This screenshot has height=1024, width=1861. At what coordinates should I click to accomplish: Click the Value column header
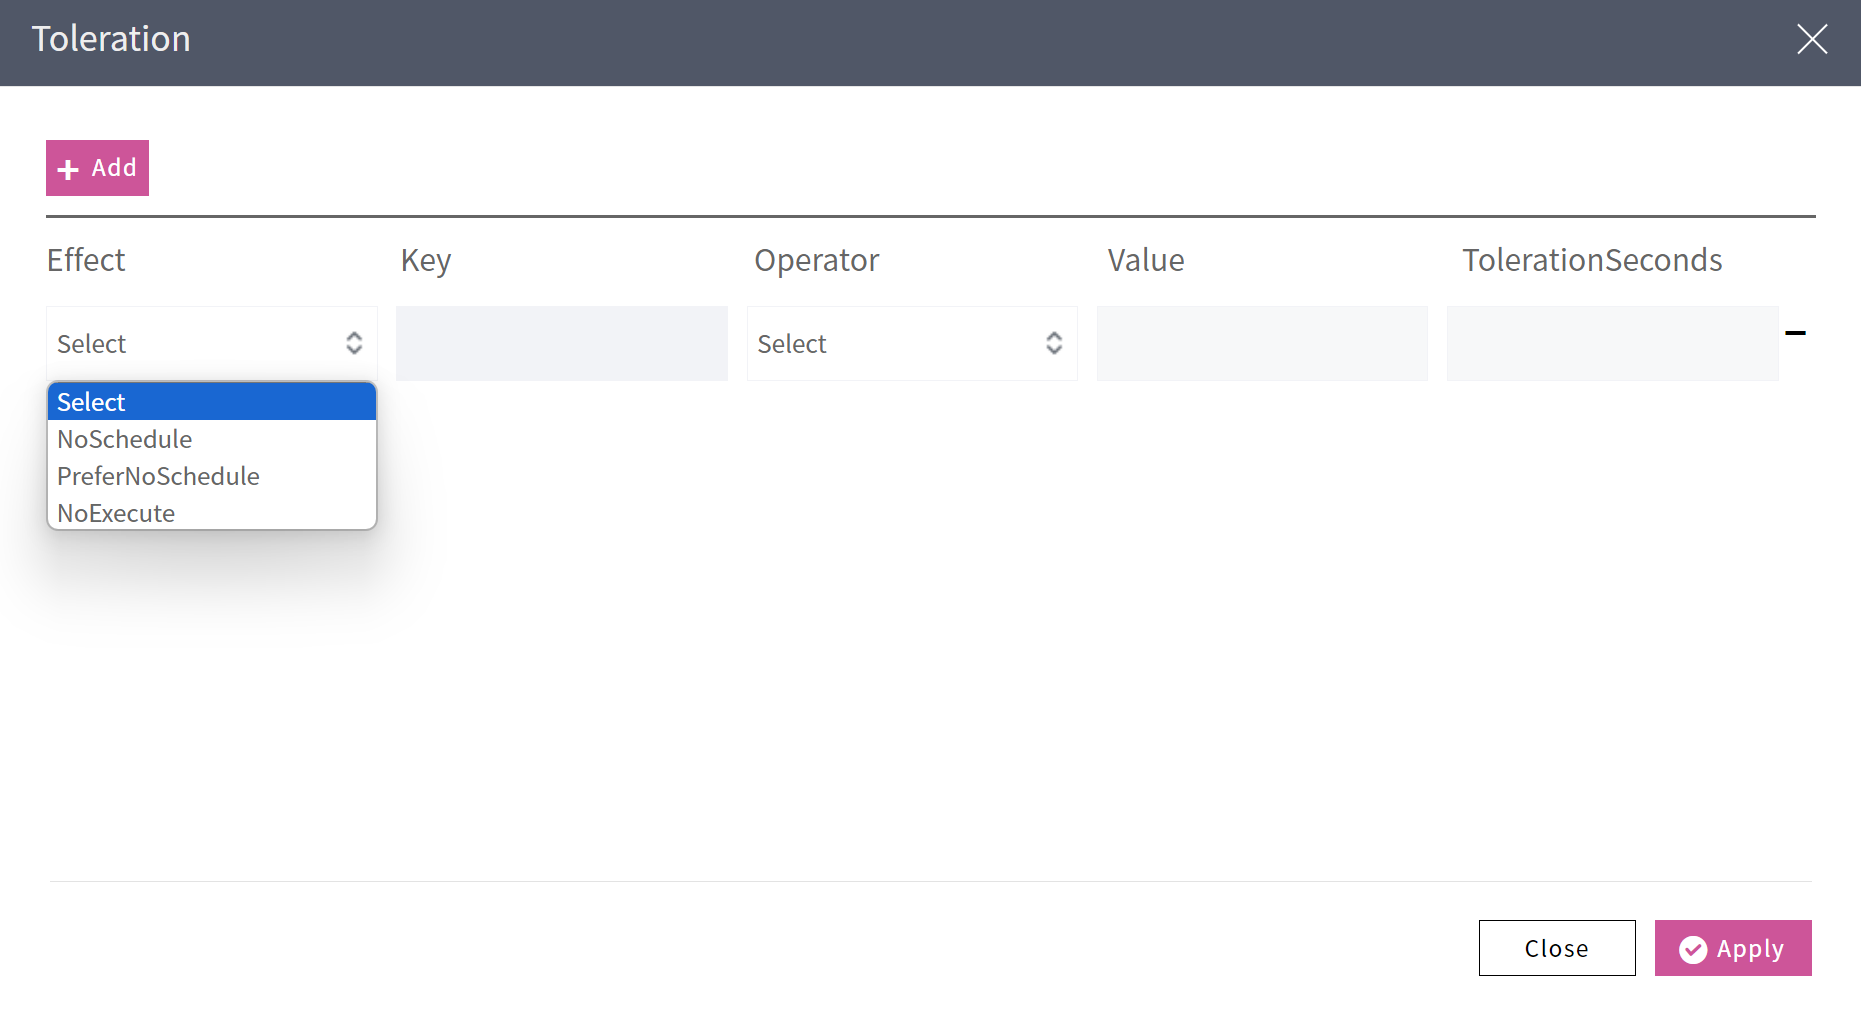(1145, 260)
